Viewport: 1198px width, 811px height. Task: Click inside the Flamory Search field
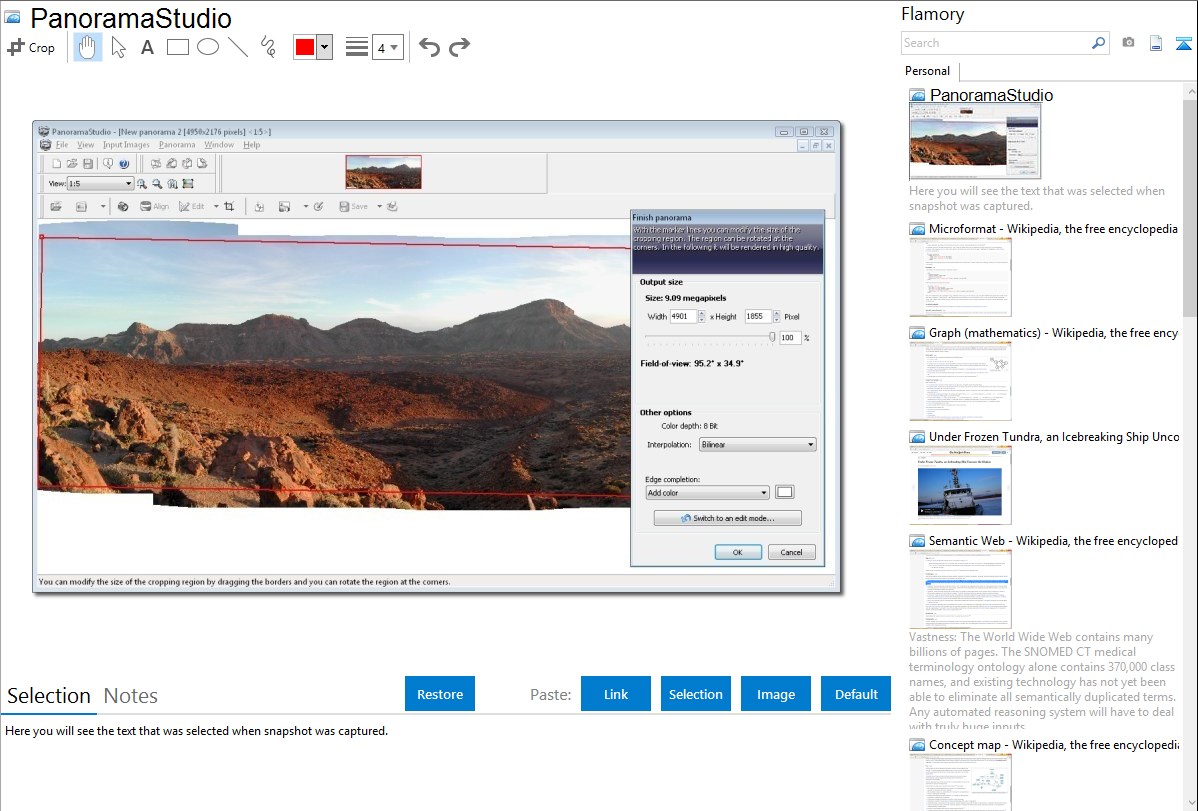(993, 43)
